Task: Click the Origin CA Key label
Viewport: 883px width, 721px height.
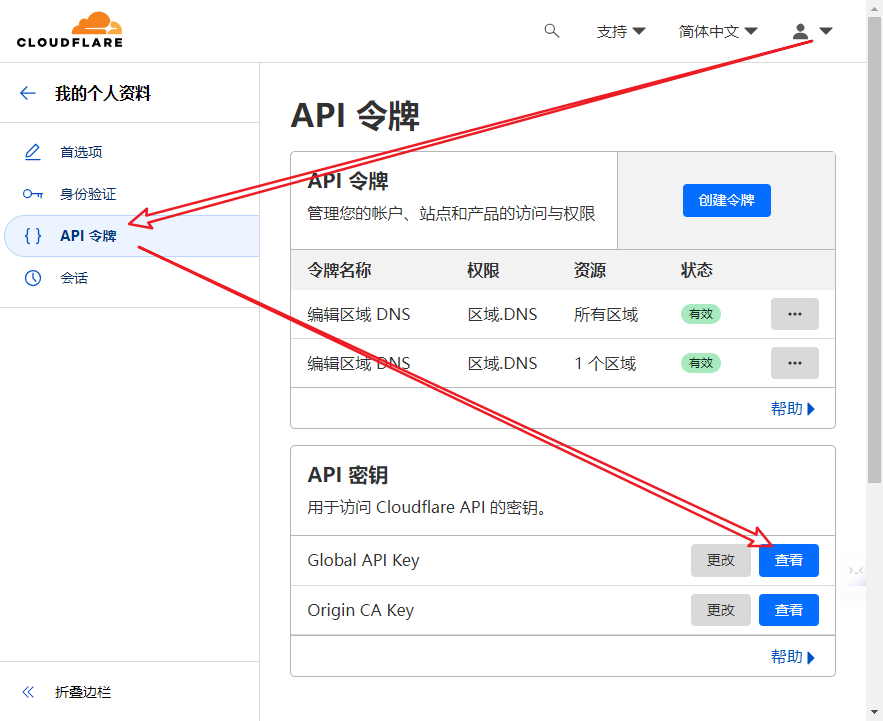Action: (x=360, y=610)
